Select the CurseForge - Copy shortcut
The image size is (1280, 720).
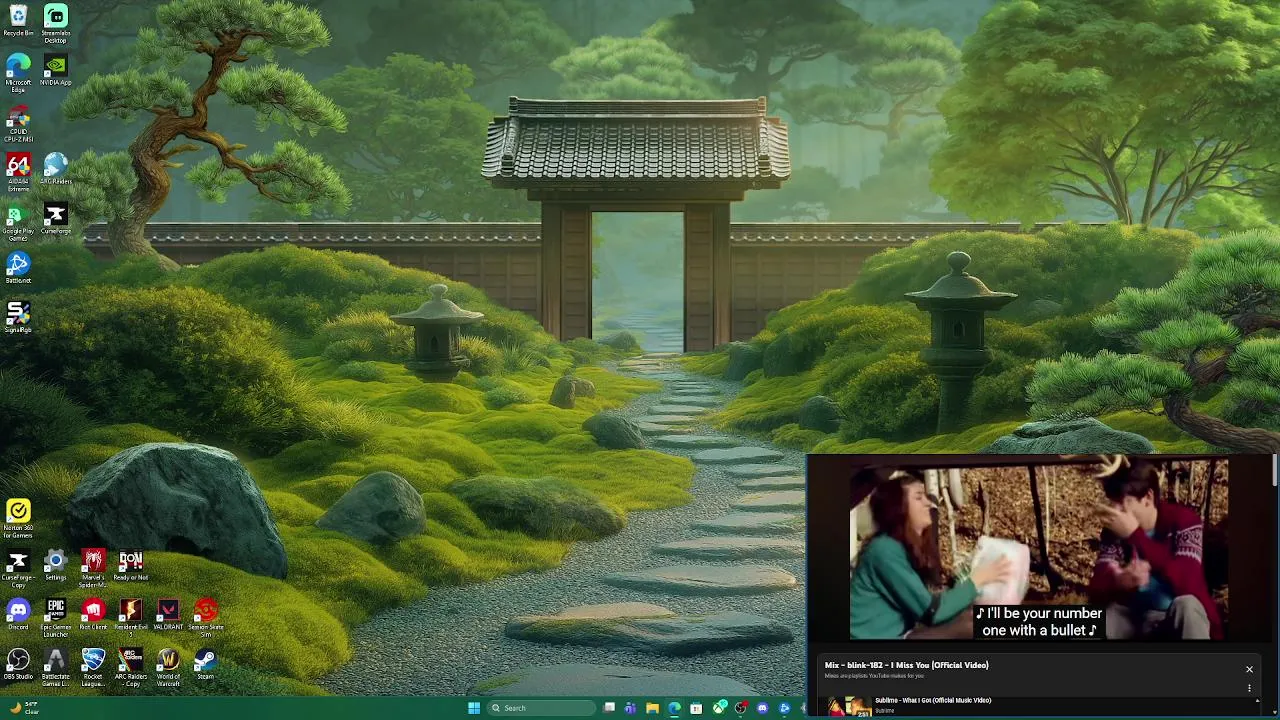[18, 568]
